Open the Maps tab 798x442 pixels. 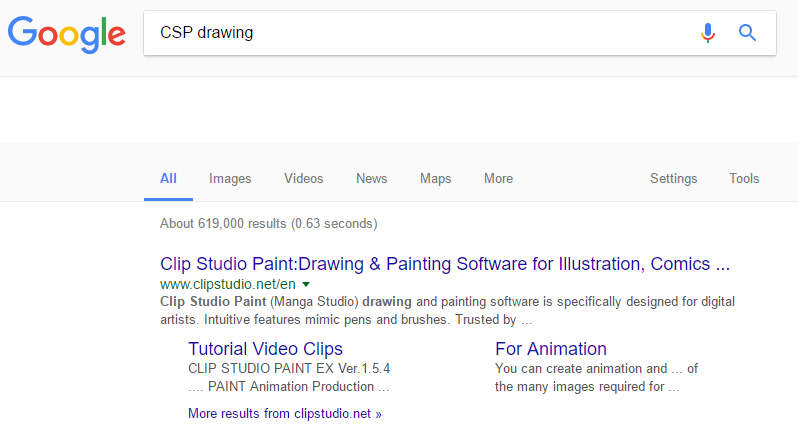point(435,179)
